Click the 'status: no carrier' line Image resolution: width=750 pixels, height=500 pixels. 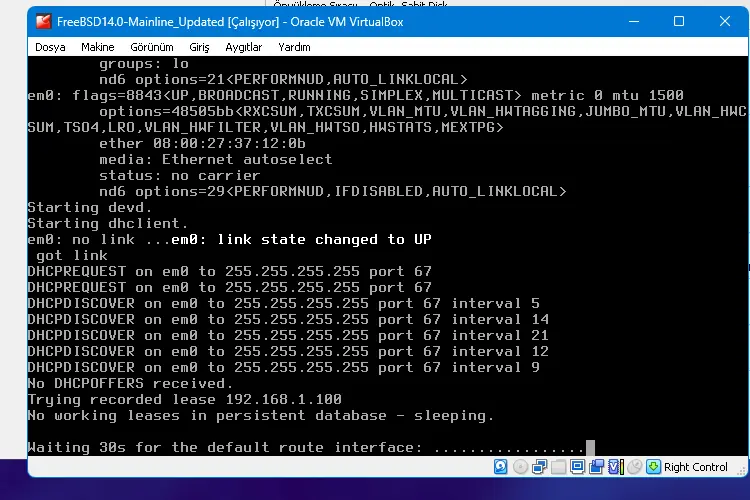click(x=180, y=176)
